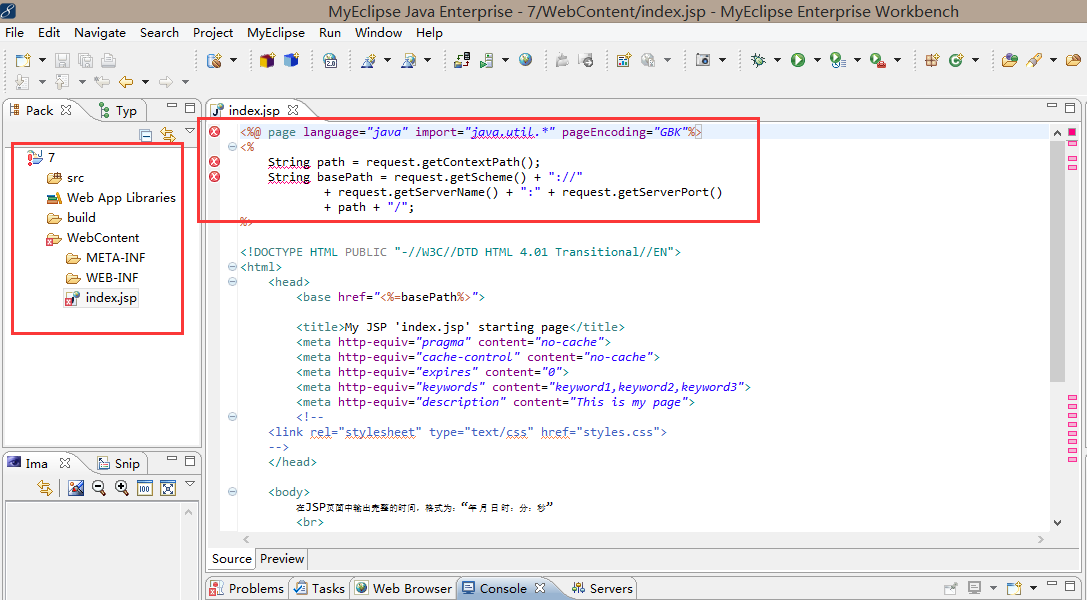Click Collapse All icon in Package Explorer

pos(146,135)
